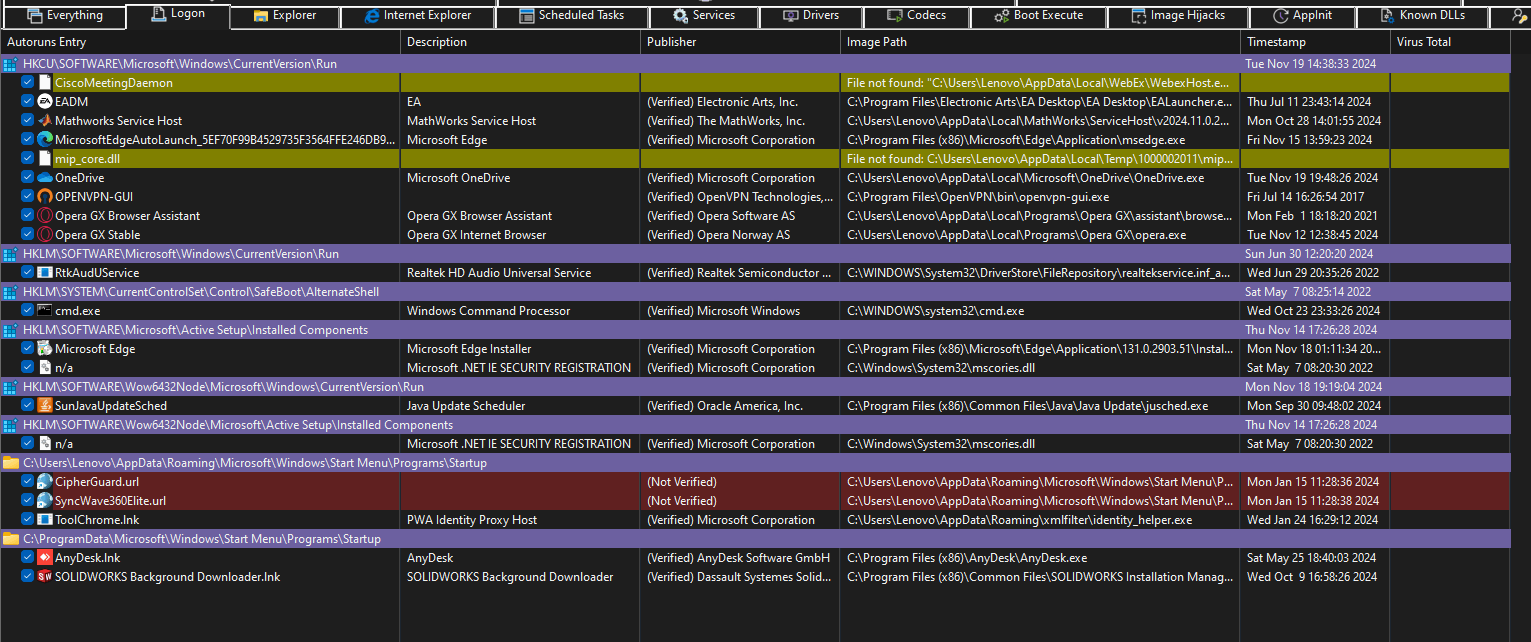1531x642 pixels.
Task: Toggle the CipherGuard.url checkbox
Action: 28,482
